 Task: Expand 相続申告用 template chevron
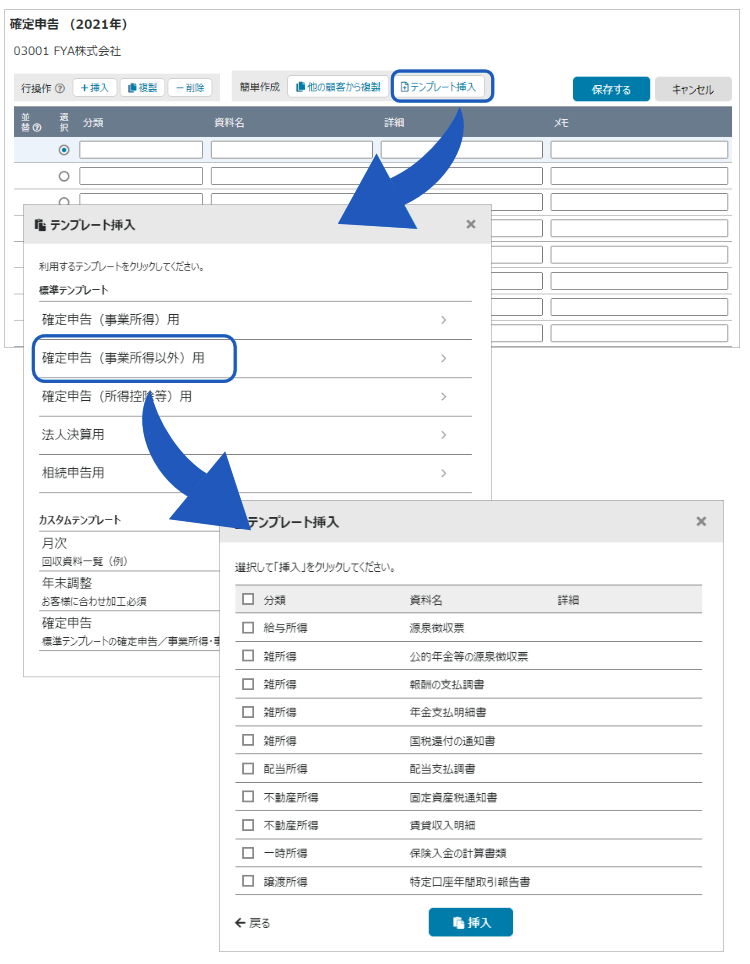click(443, 473)
